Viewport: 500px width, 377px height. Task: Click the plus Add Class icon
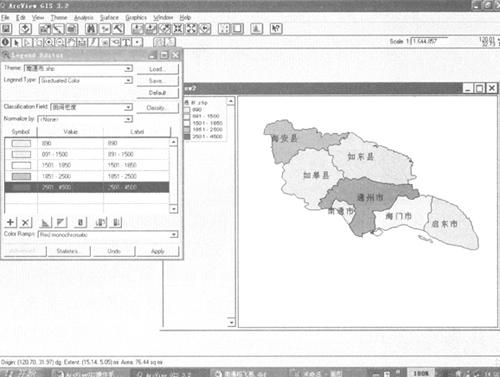(11, 222)
